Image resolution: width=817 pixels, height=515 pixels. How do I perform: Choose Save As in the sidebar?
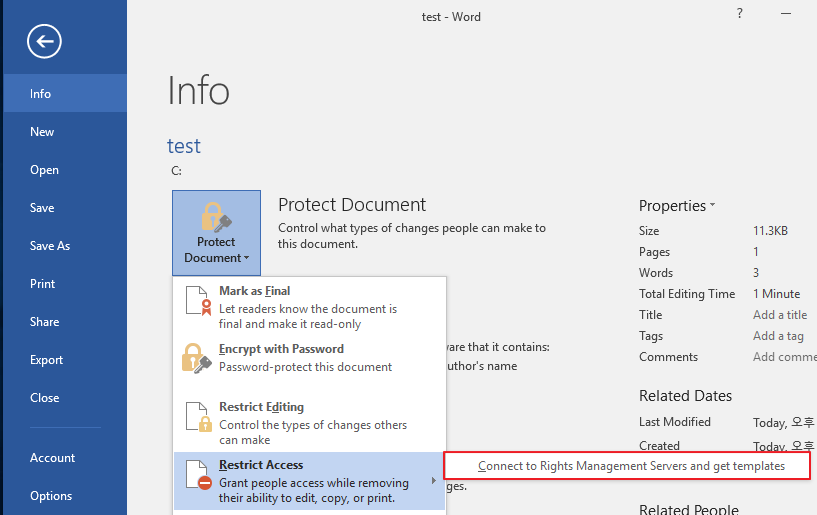click(65, 246)
